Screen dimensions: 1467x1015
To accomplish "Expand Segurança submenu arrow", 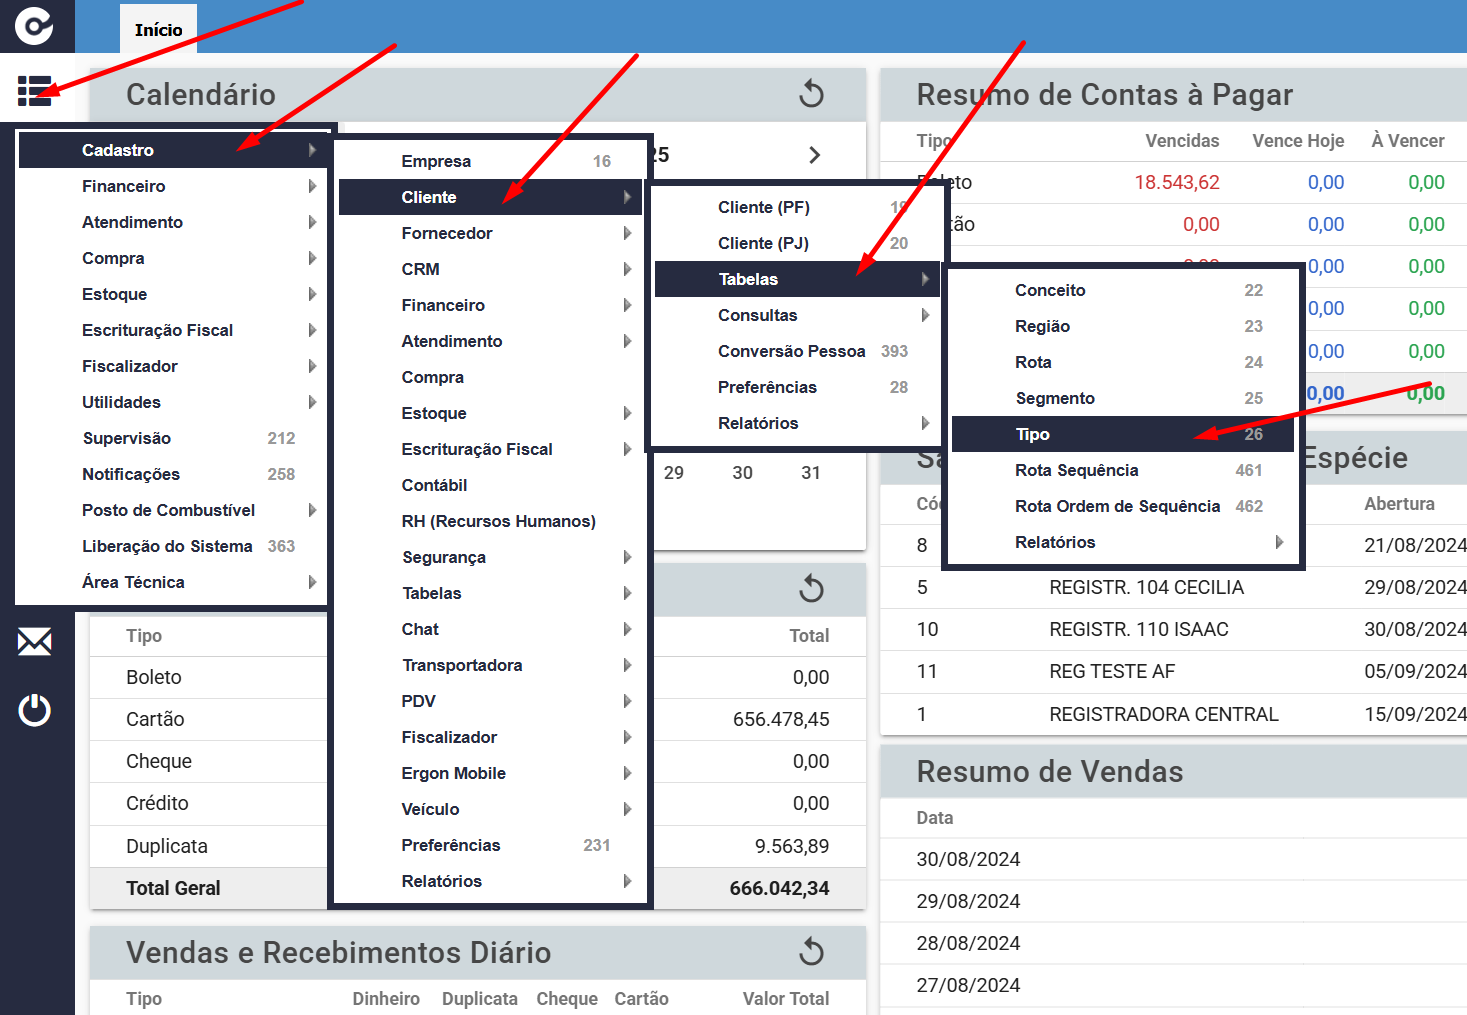I will [x=627, y=557].
